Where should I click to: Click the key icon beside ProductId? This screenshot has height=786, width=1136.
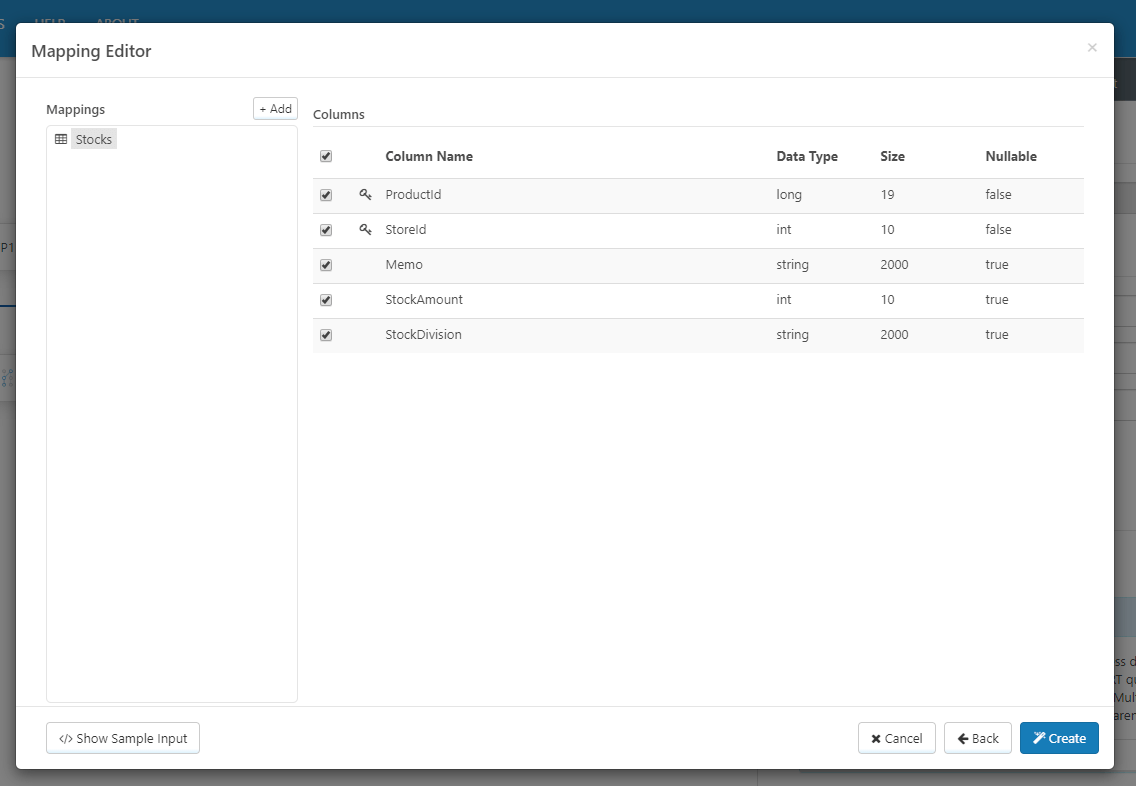[x=365, y=195]
